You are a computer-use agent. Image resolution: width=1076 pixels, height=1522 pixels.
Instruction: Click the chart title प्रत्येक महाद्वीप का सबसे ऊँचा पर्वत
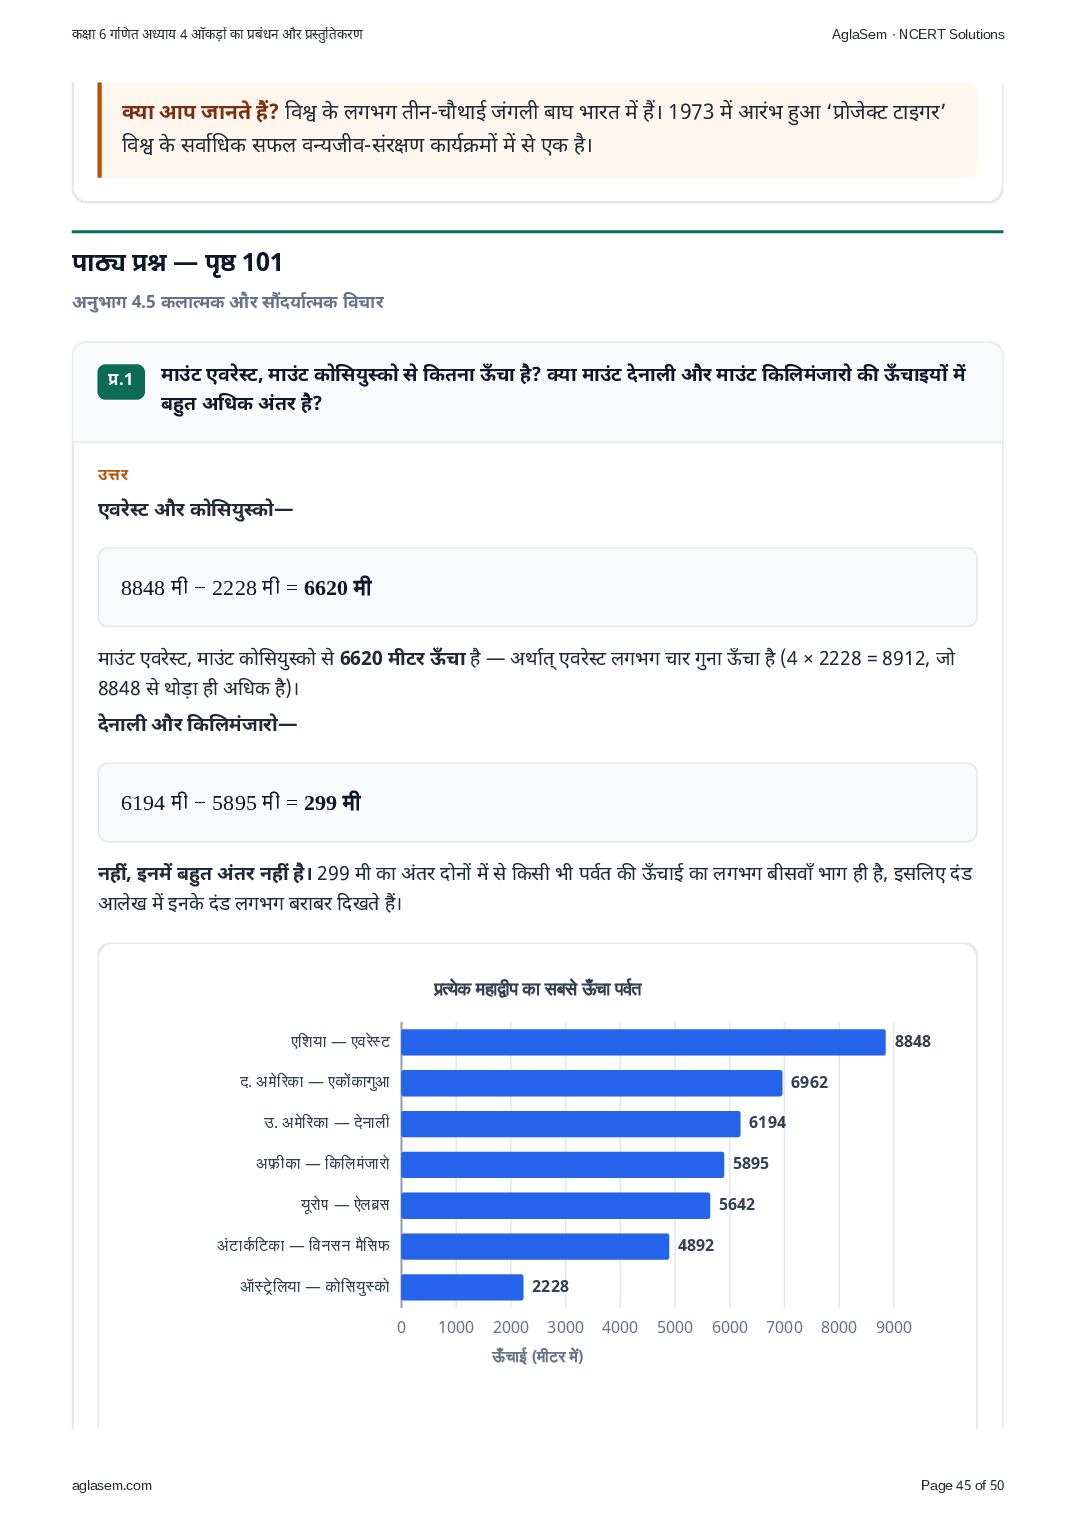537,989
